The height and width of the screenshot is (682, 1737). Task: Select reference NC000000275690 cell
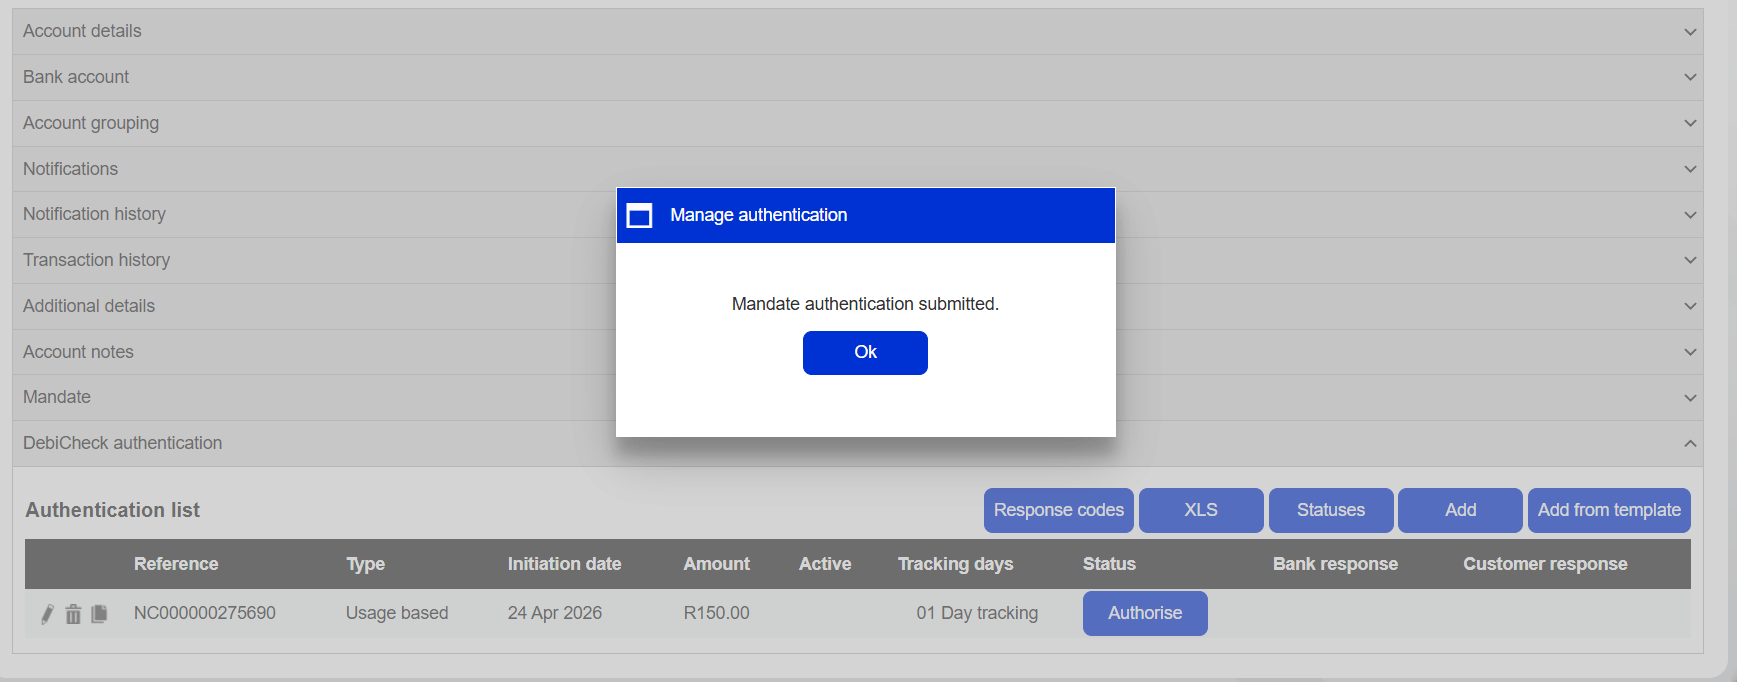click(205, 613)
